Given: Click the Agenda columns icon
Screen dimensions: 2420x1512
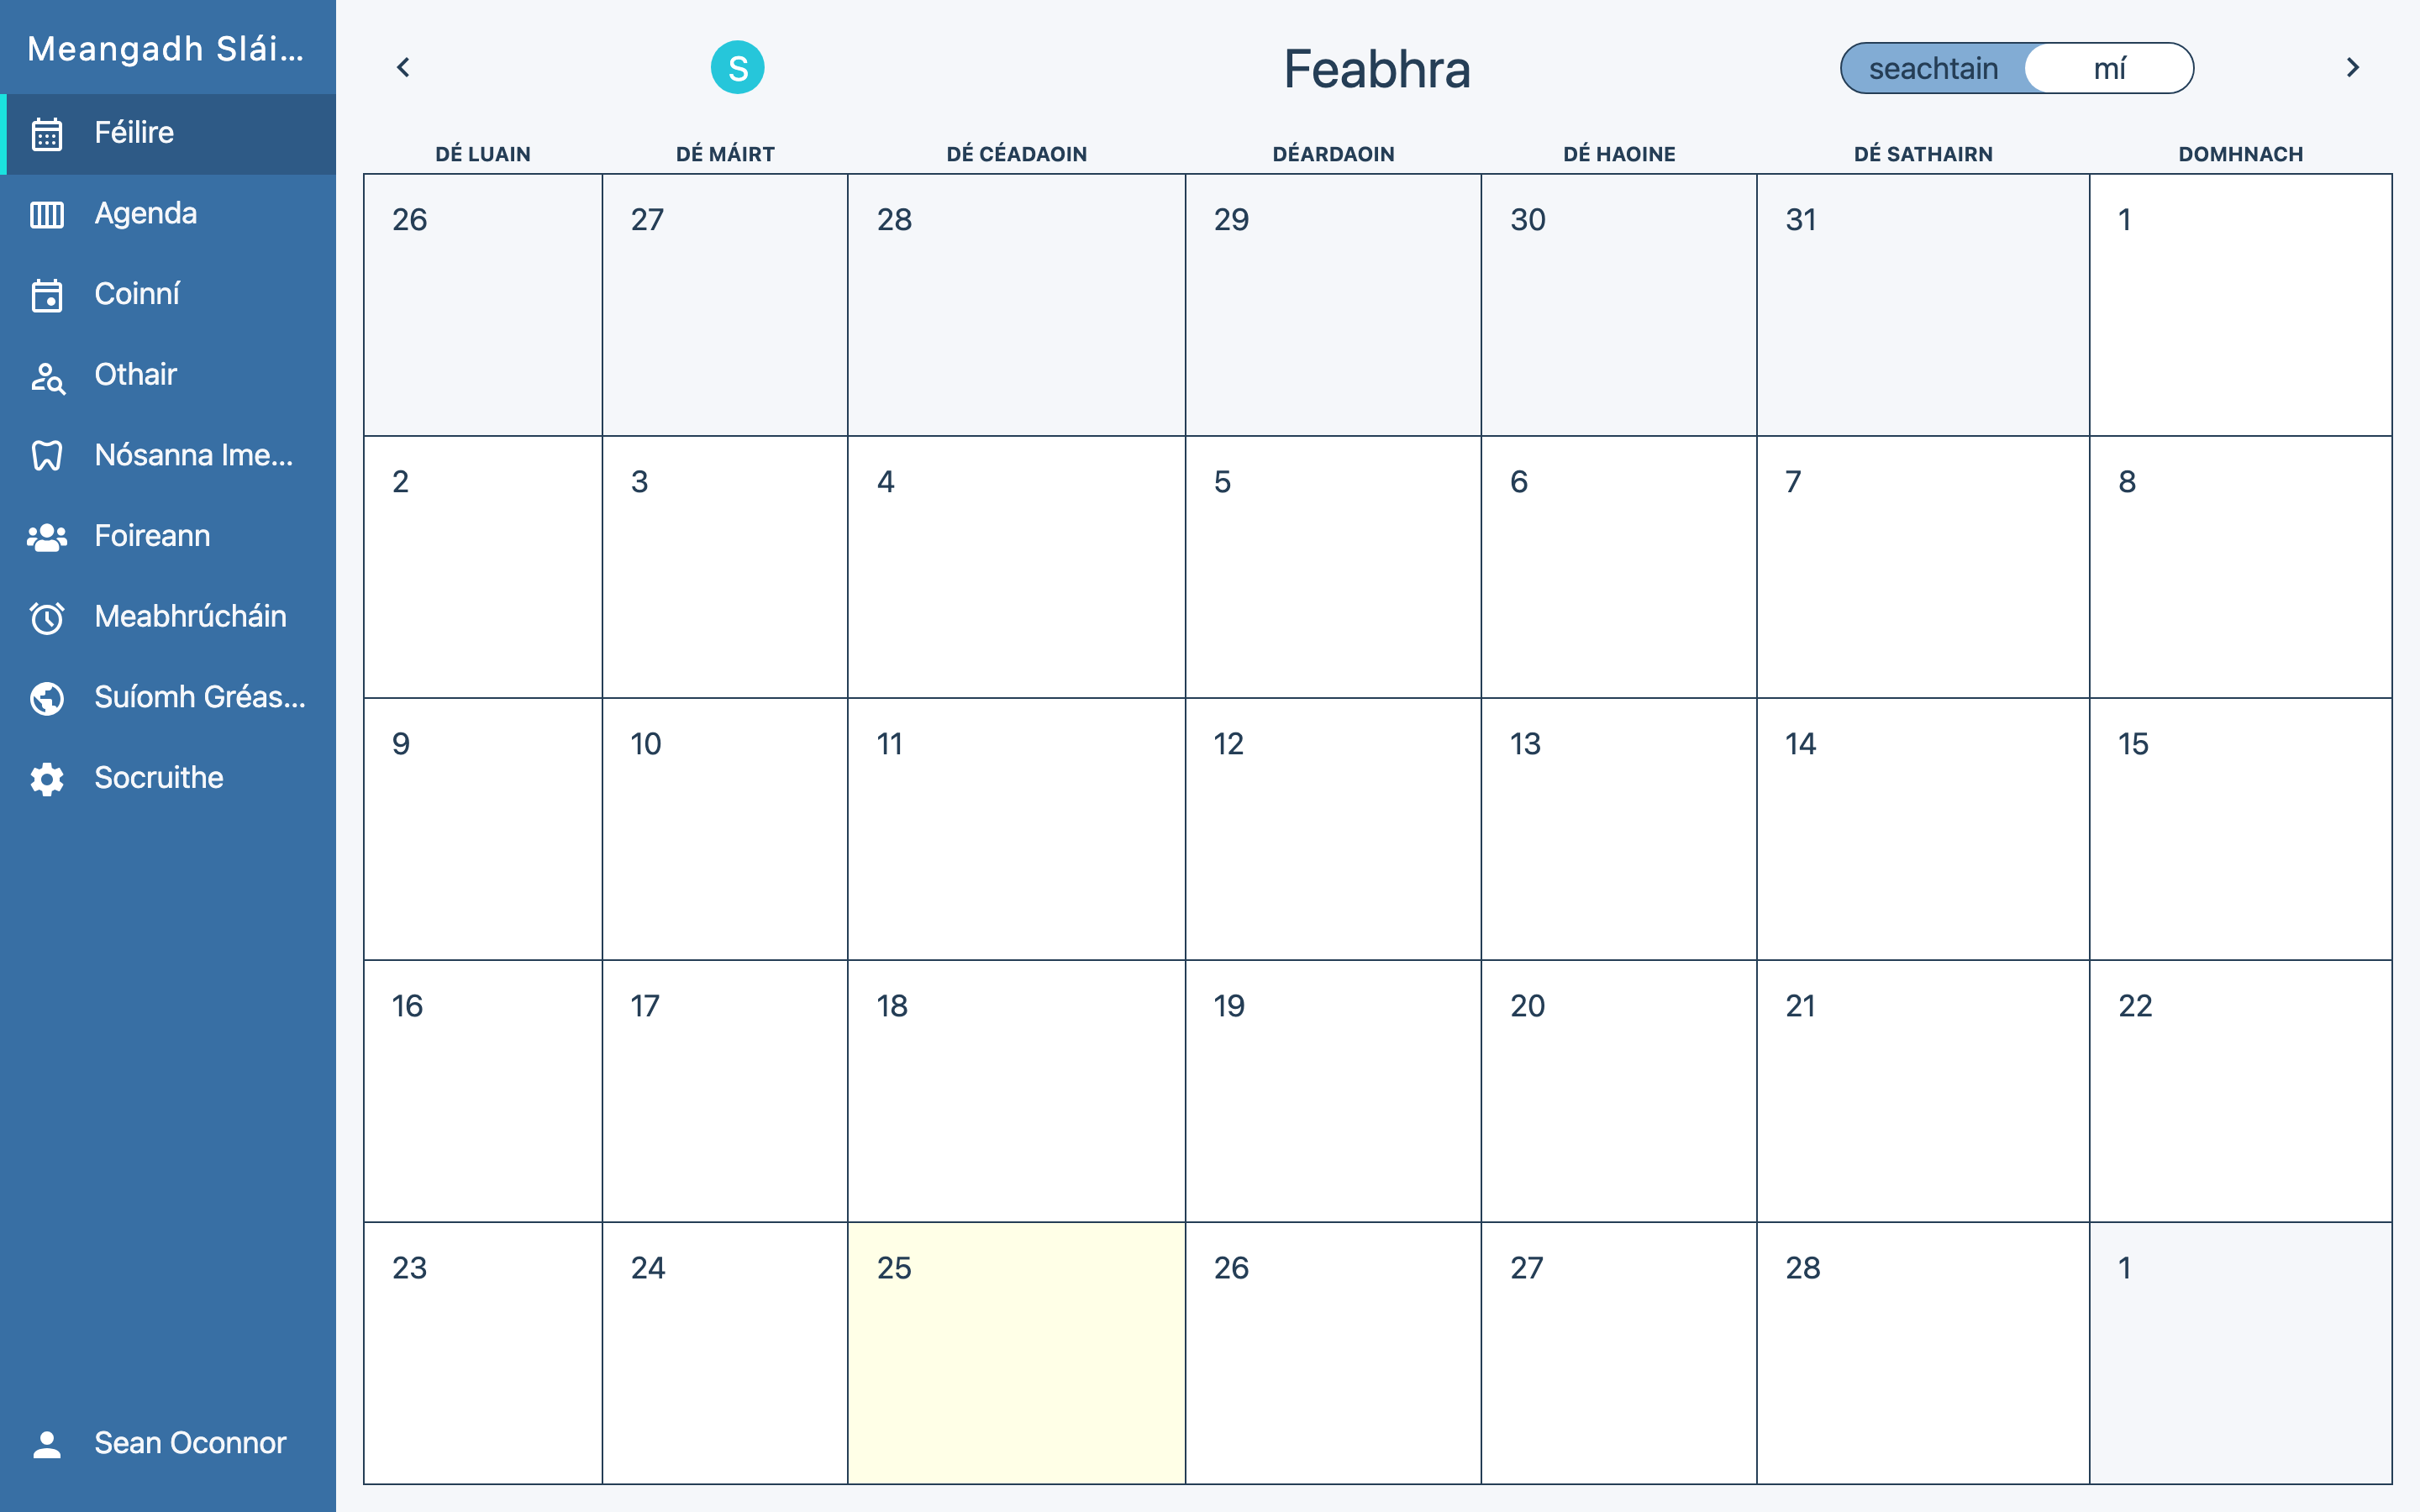Looking at the screenshot, I should [x=47, y=214].
